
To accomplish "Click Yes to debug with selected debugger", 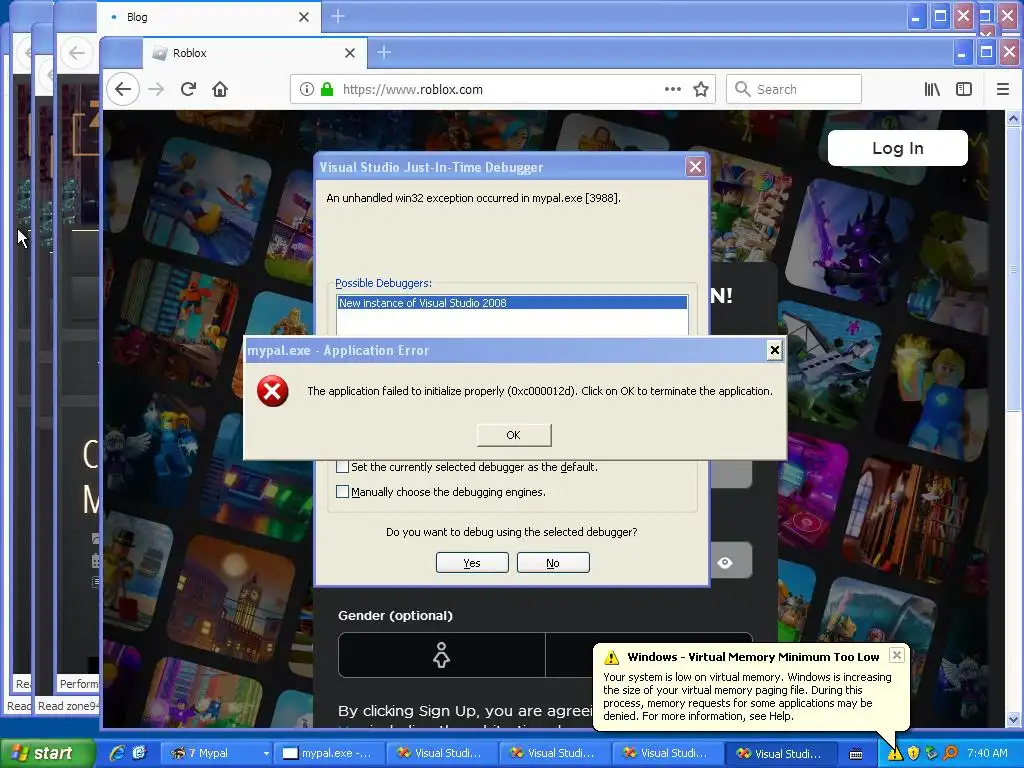I will point(472,563).
